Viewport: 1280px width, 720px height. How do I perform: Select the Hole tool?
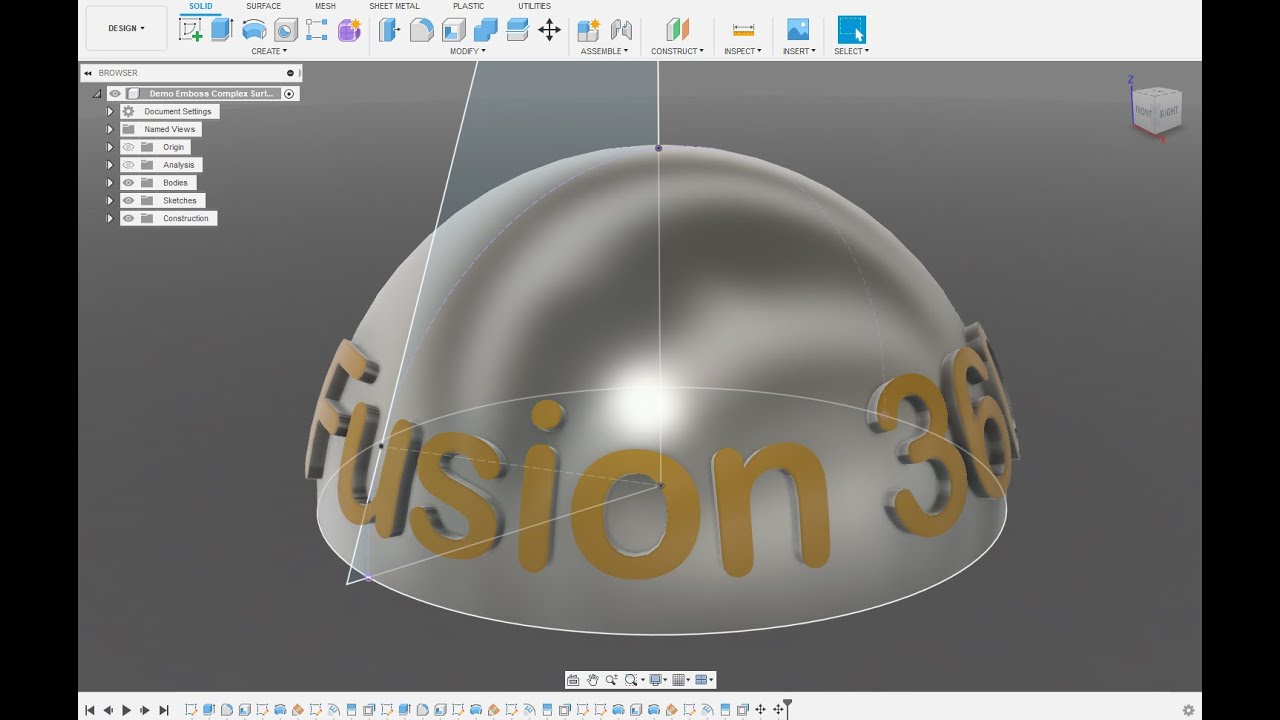pos(286,30)
